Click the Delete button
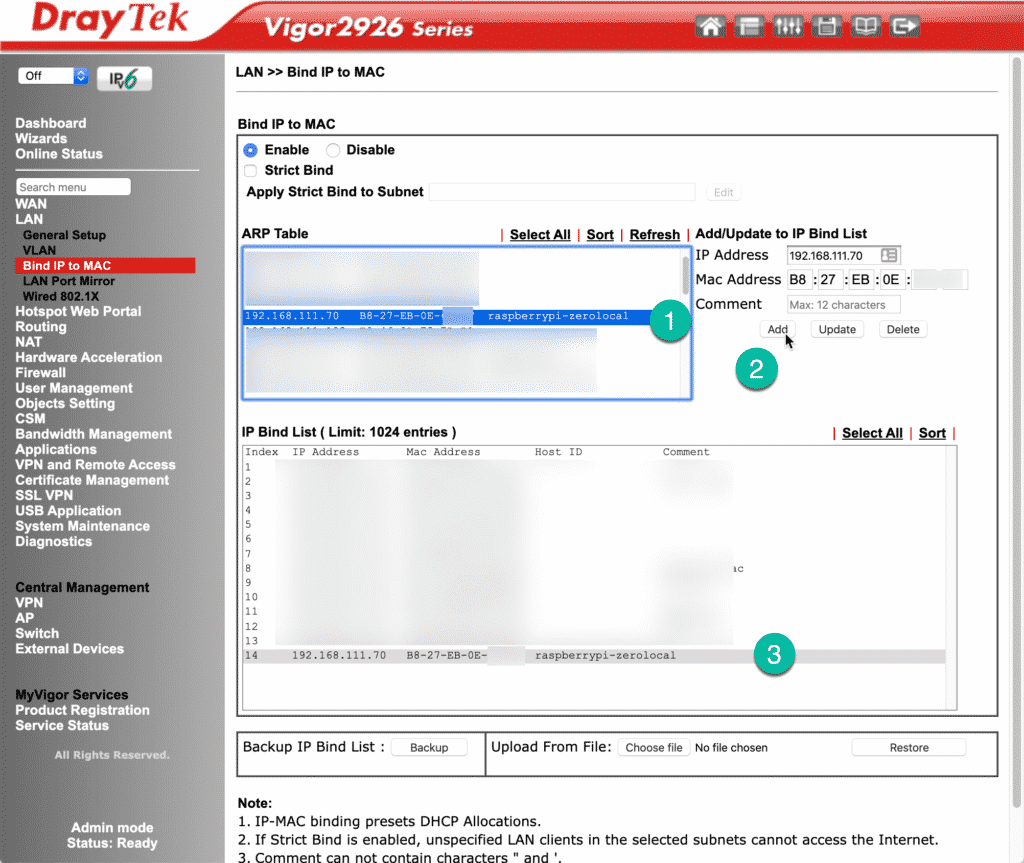The image size is (1024, 863). [x=903, y=329]
